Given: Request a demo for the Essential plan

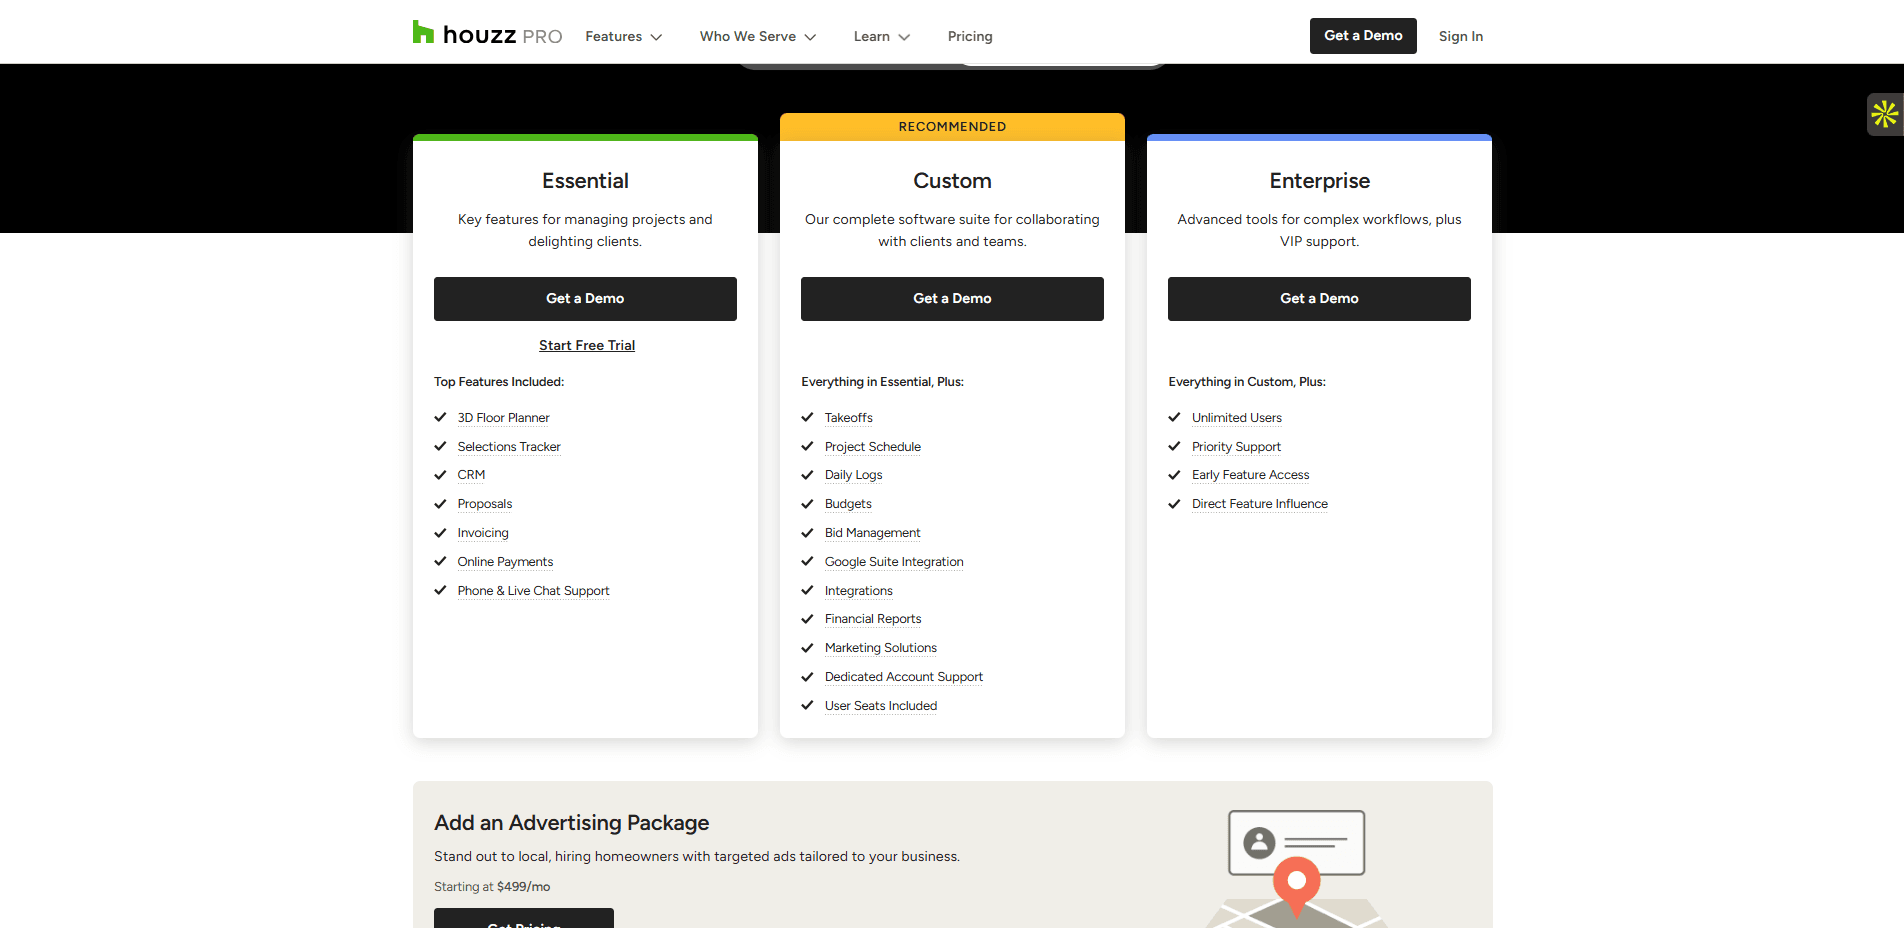Looking at the screenshot, I should point(585,299).
